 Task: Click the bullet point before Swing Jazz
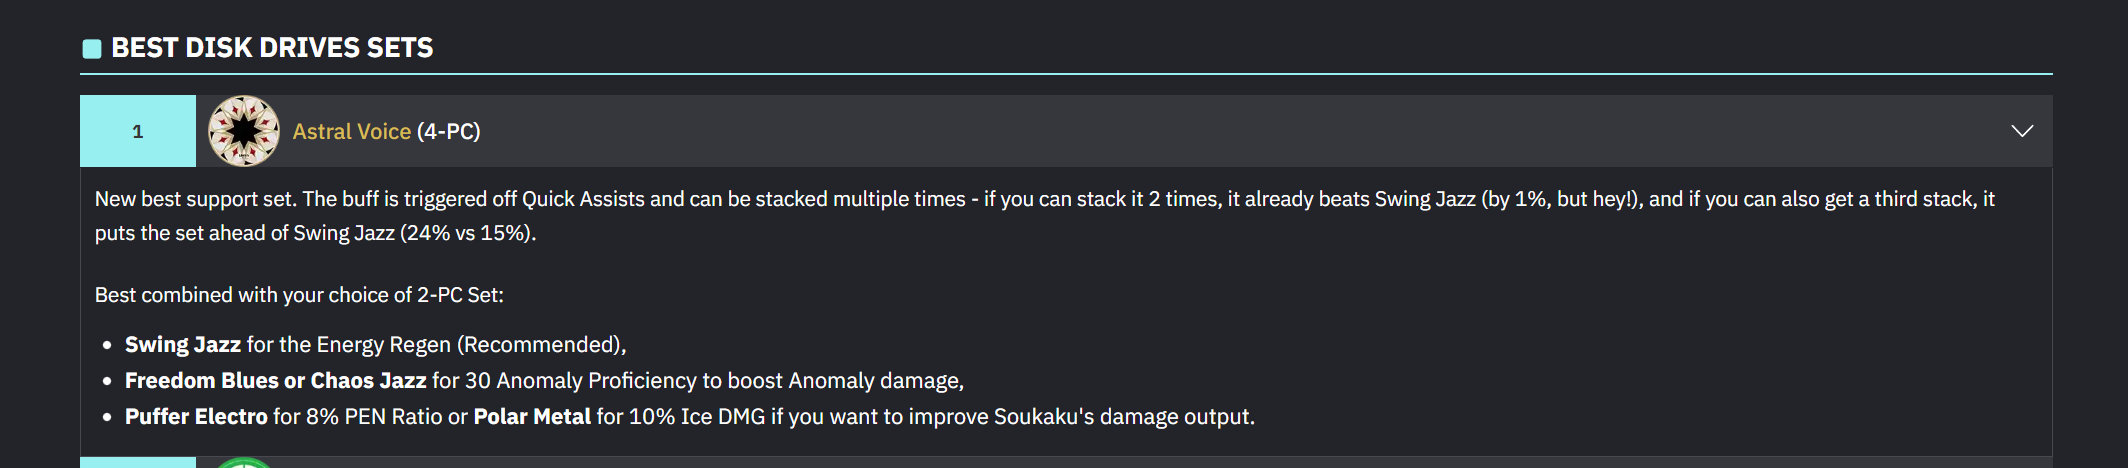(x=107, y=346)
